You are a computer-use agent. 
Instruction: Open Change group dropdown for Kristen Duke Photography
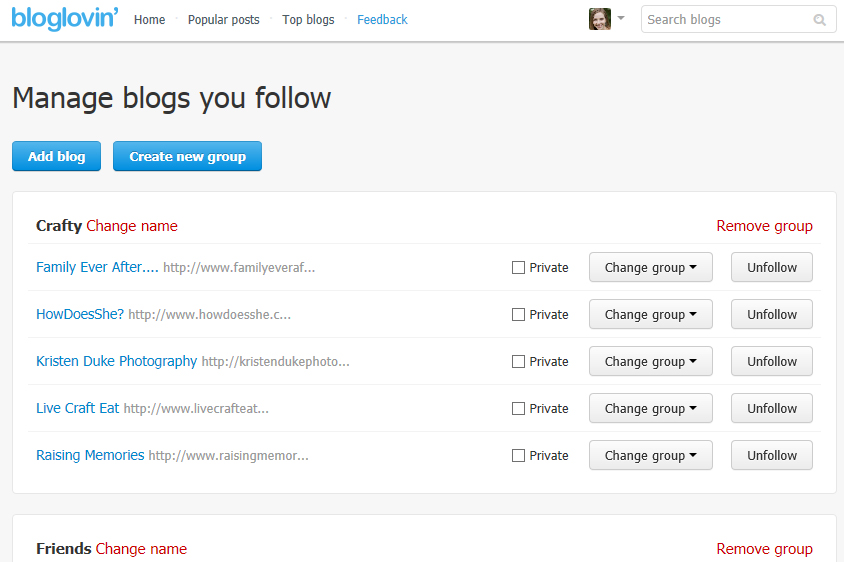tap(650, 362)
